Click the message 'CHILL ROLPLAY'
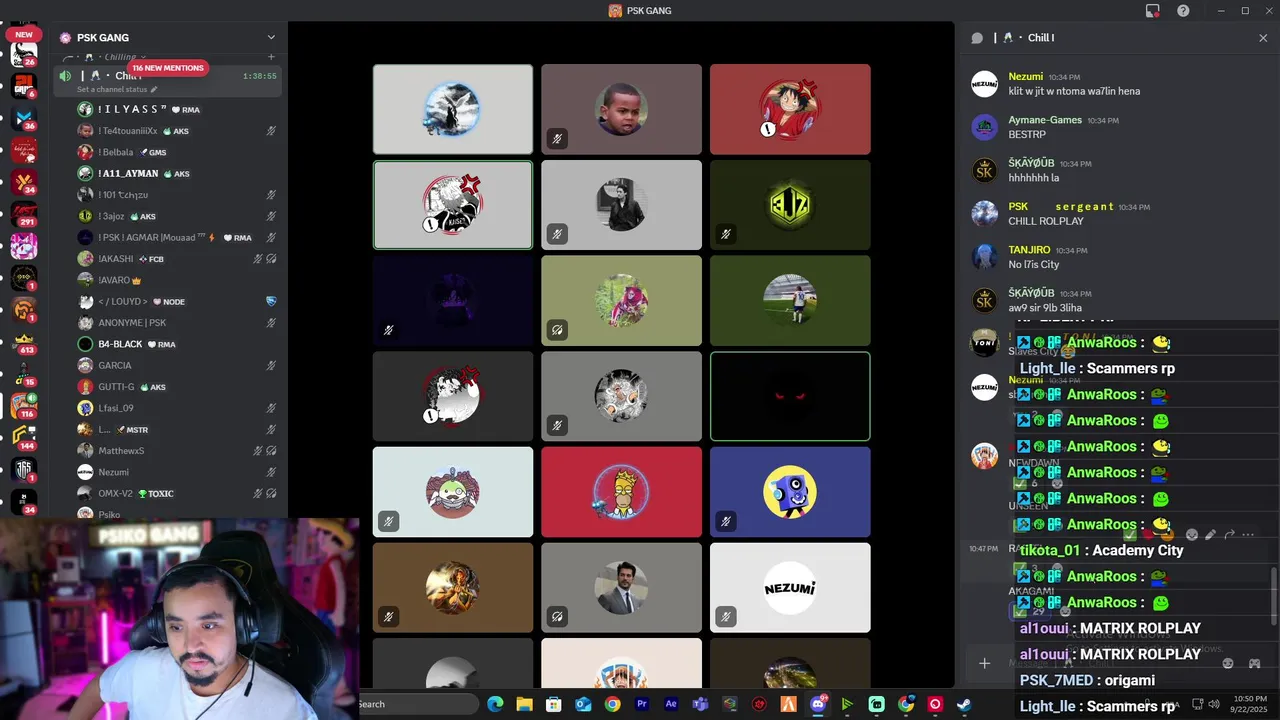This screenshot has width=1280, height=720. click(1046, 221)
